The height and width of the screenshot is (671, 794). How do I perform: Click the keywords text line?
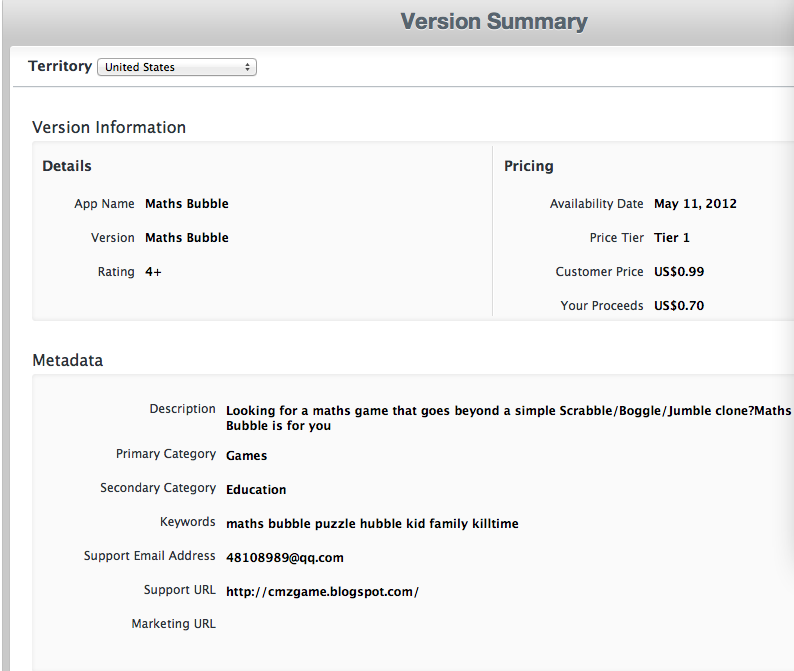pos(372,524)
